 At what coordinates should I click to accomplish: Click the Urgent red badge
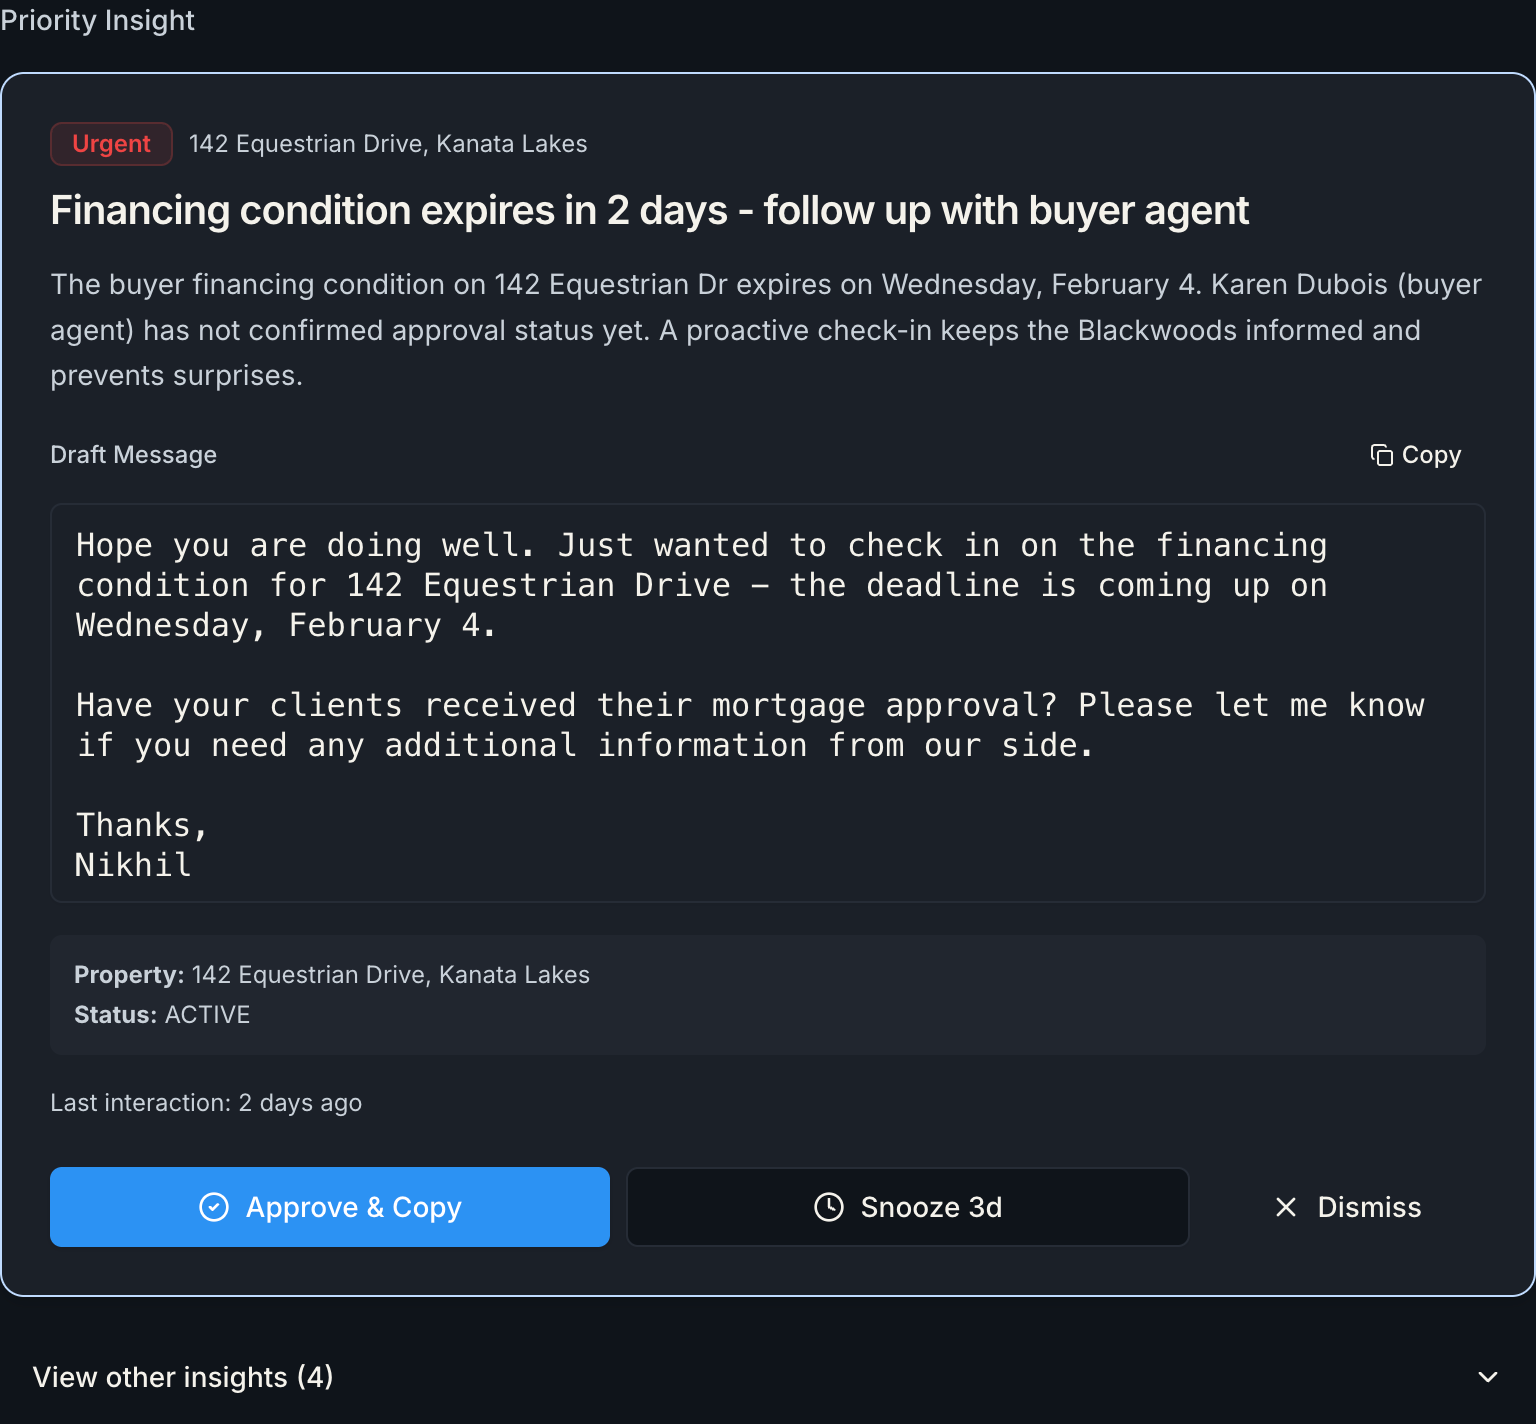pyautogui.click(x=111, y=143)
